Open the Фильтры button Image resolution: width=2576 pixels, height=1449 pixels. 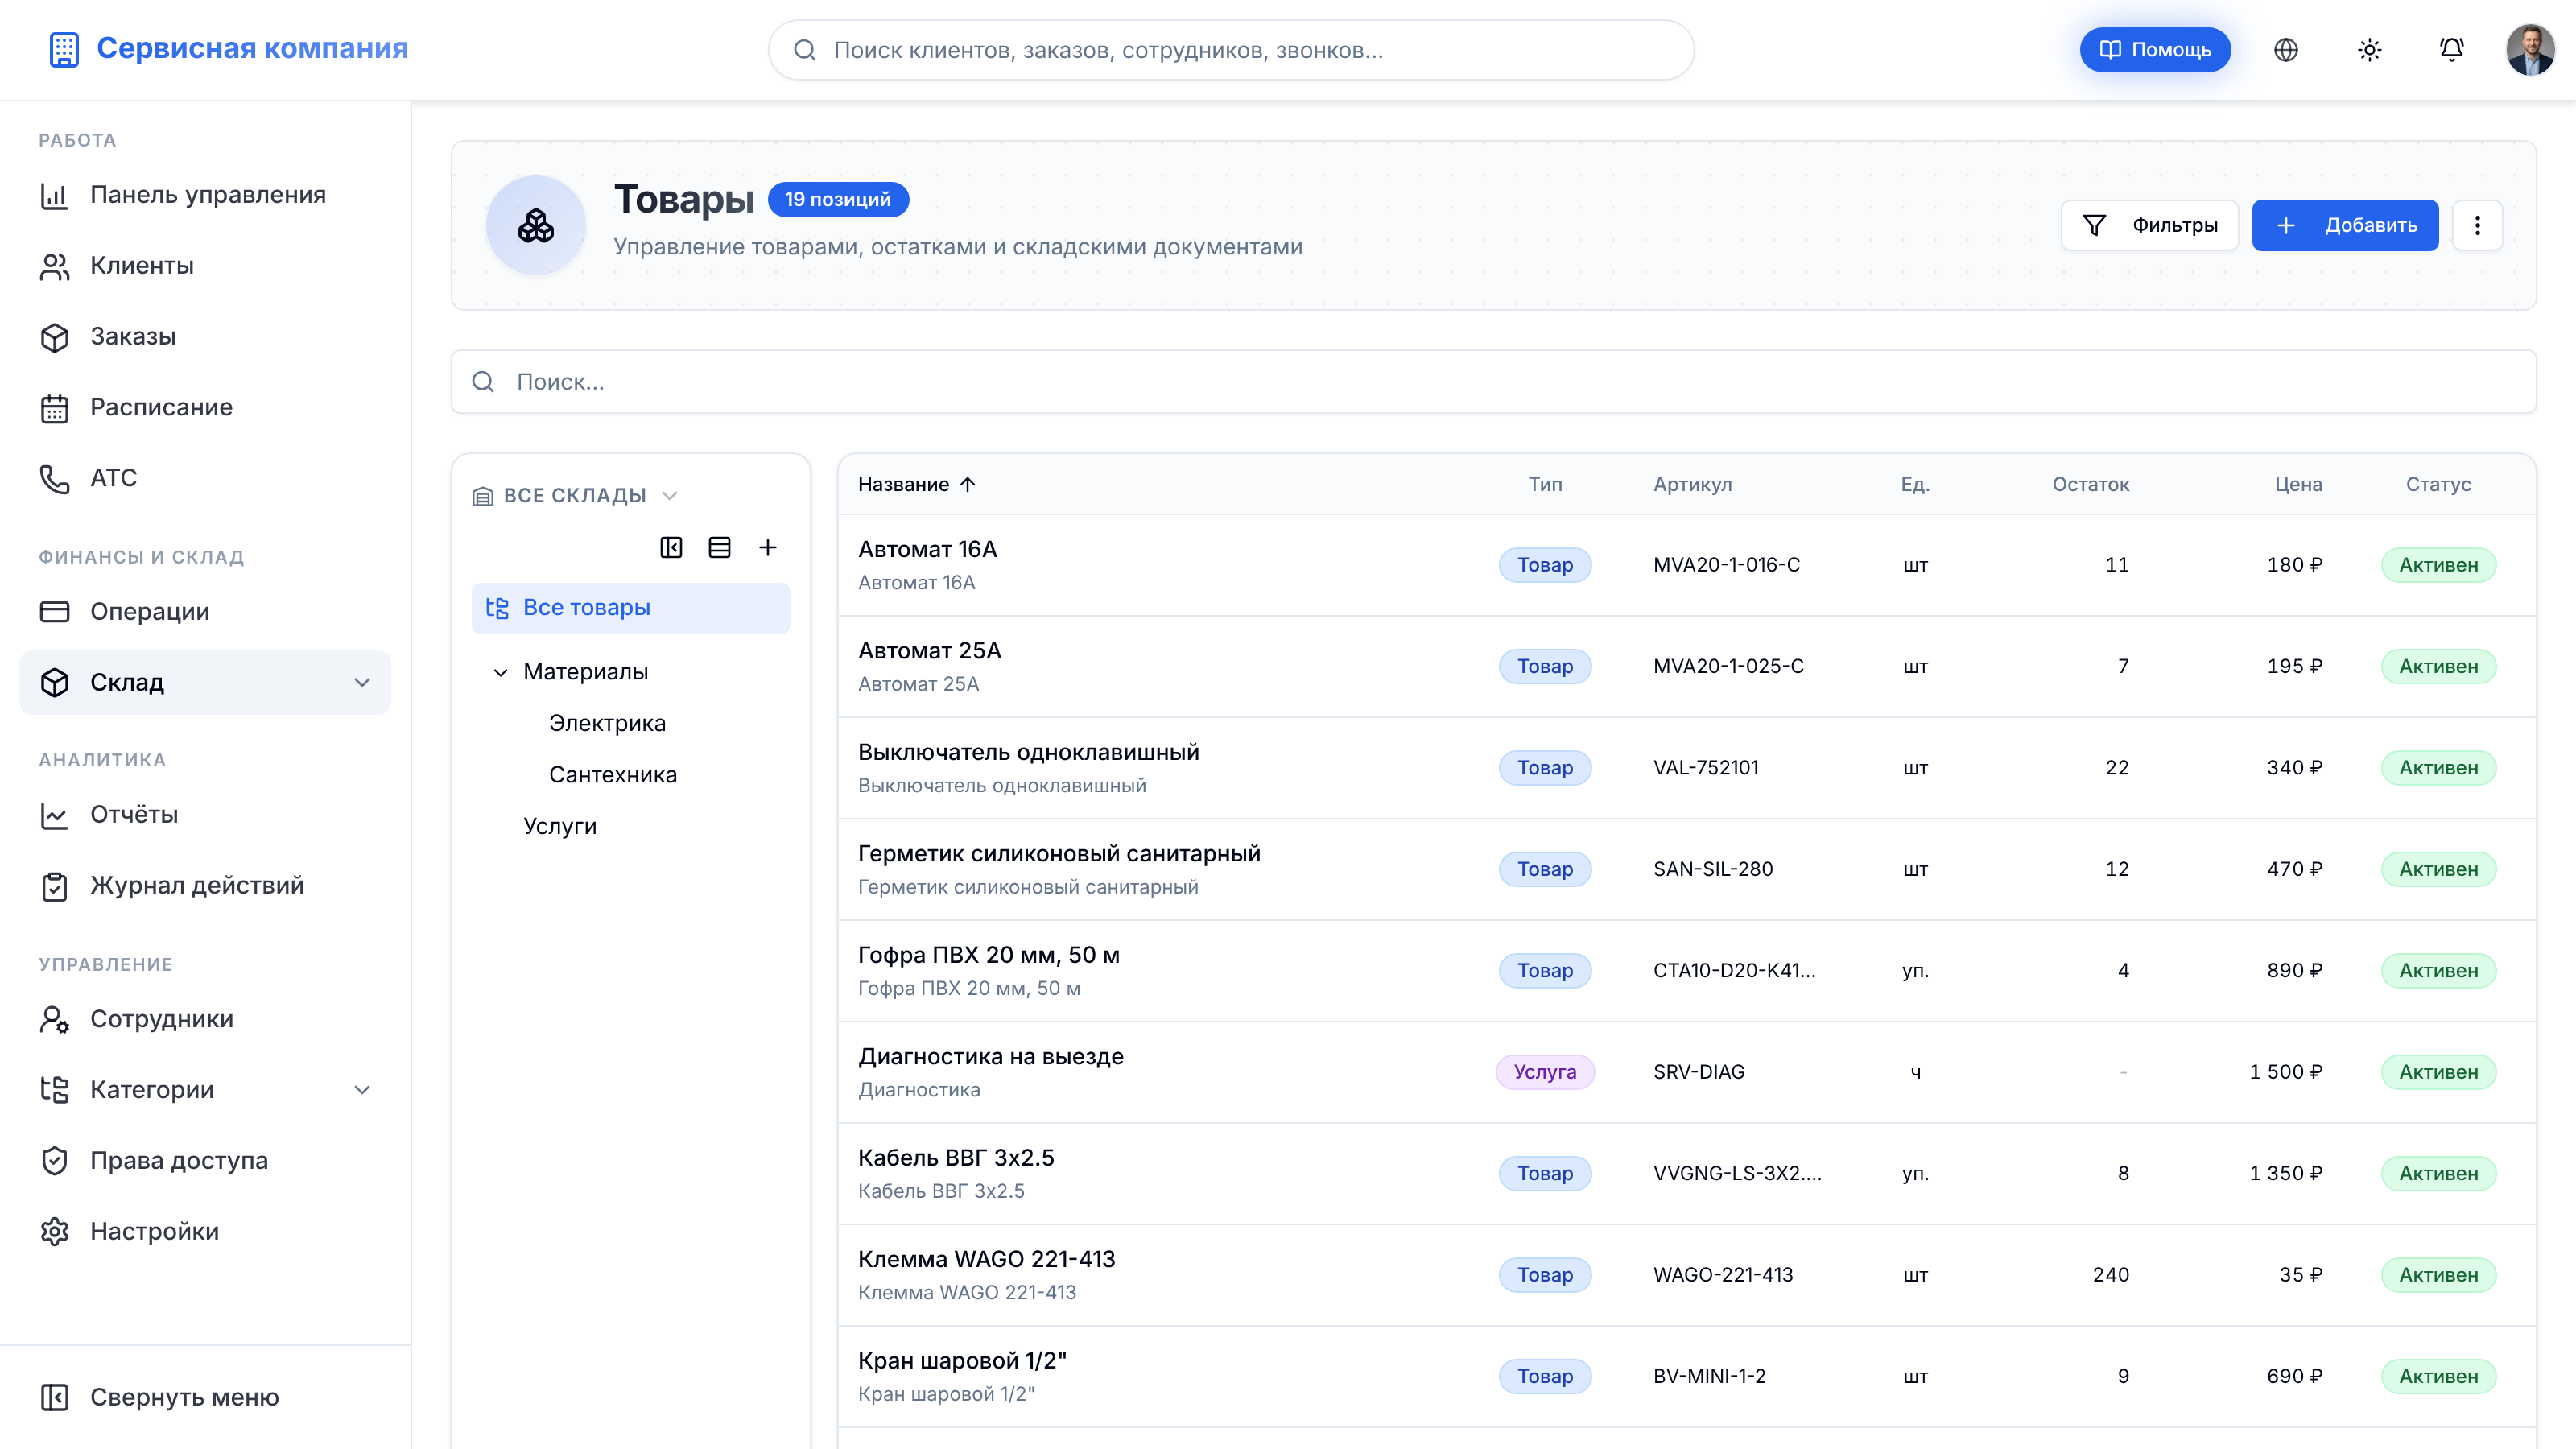coord(2150,225)
